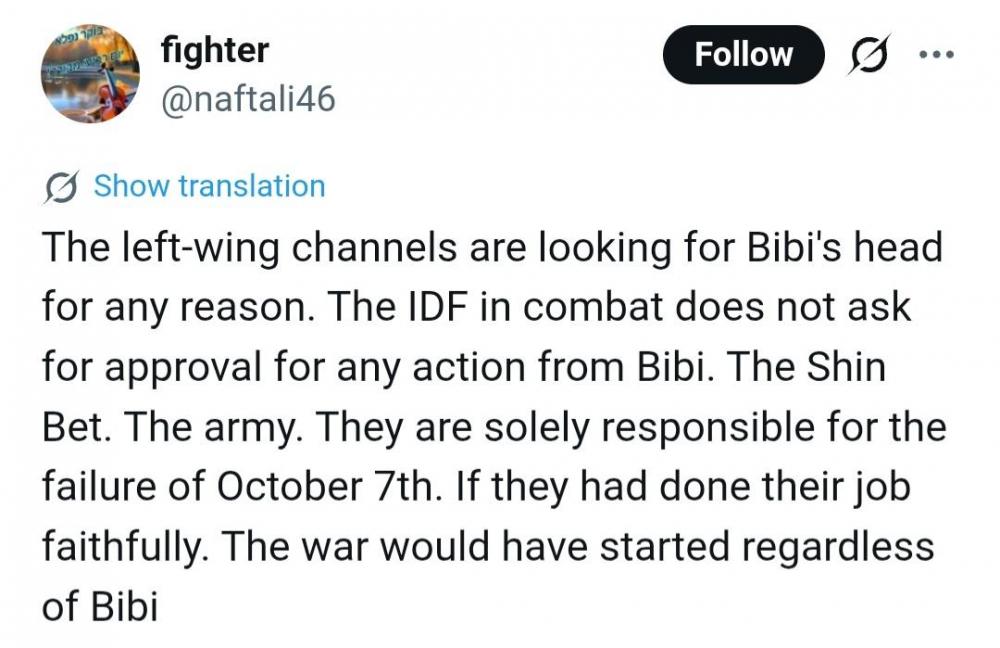Click the post's first line about left-wing channels

coord(491,247)
